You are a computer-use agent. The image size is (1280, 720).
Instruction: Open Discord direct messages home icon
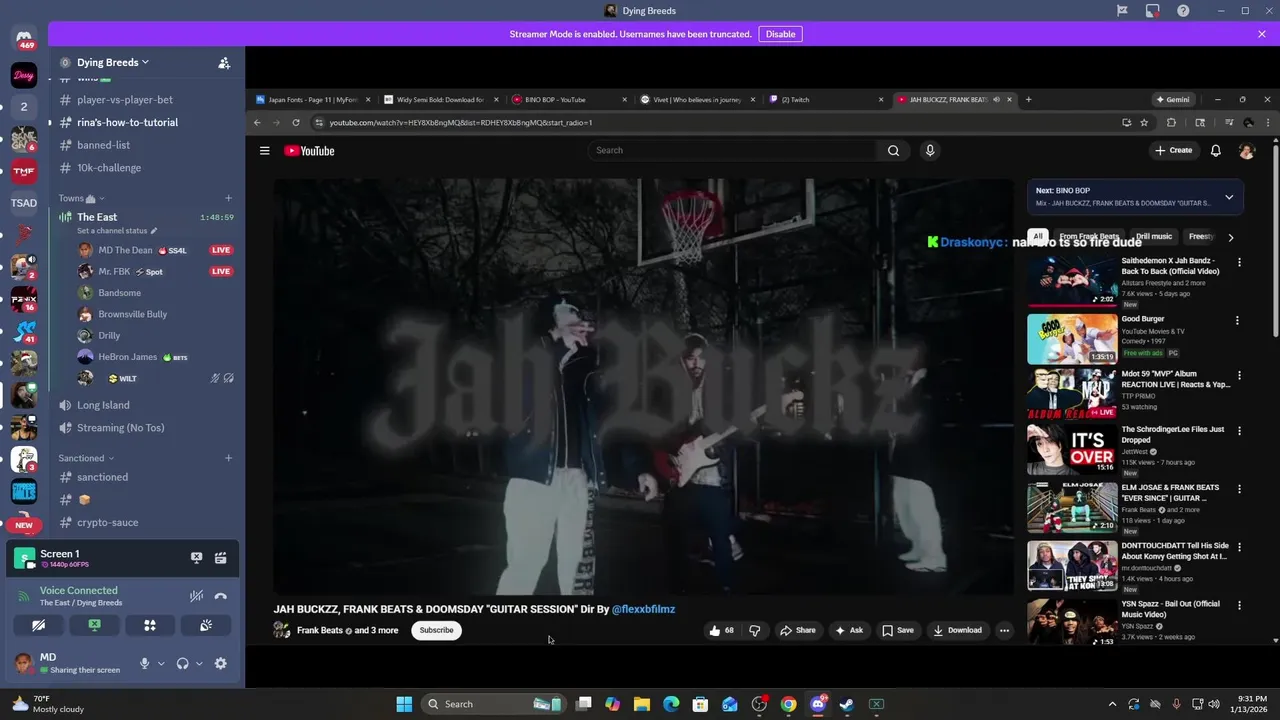point(24,38)
